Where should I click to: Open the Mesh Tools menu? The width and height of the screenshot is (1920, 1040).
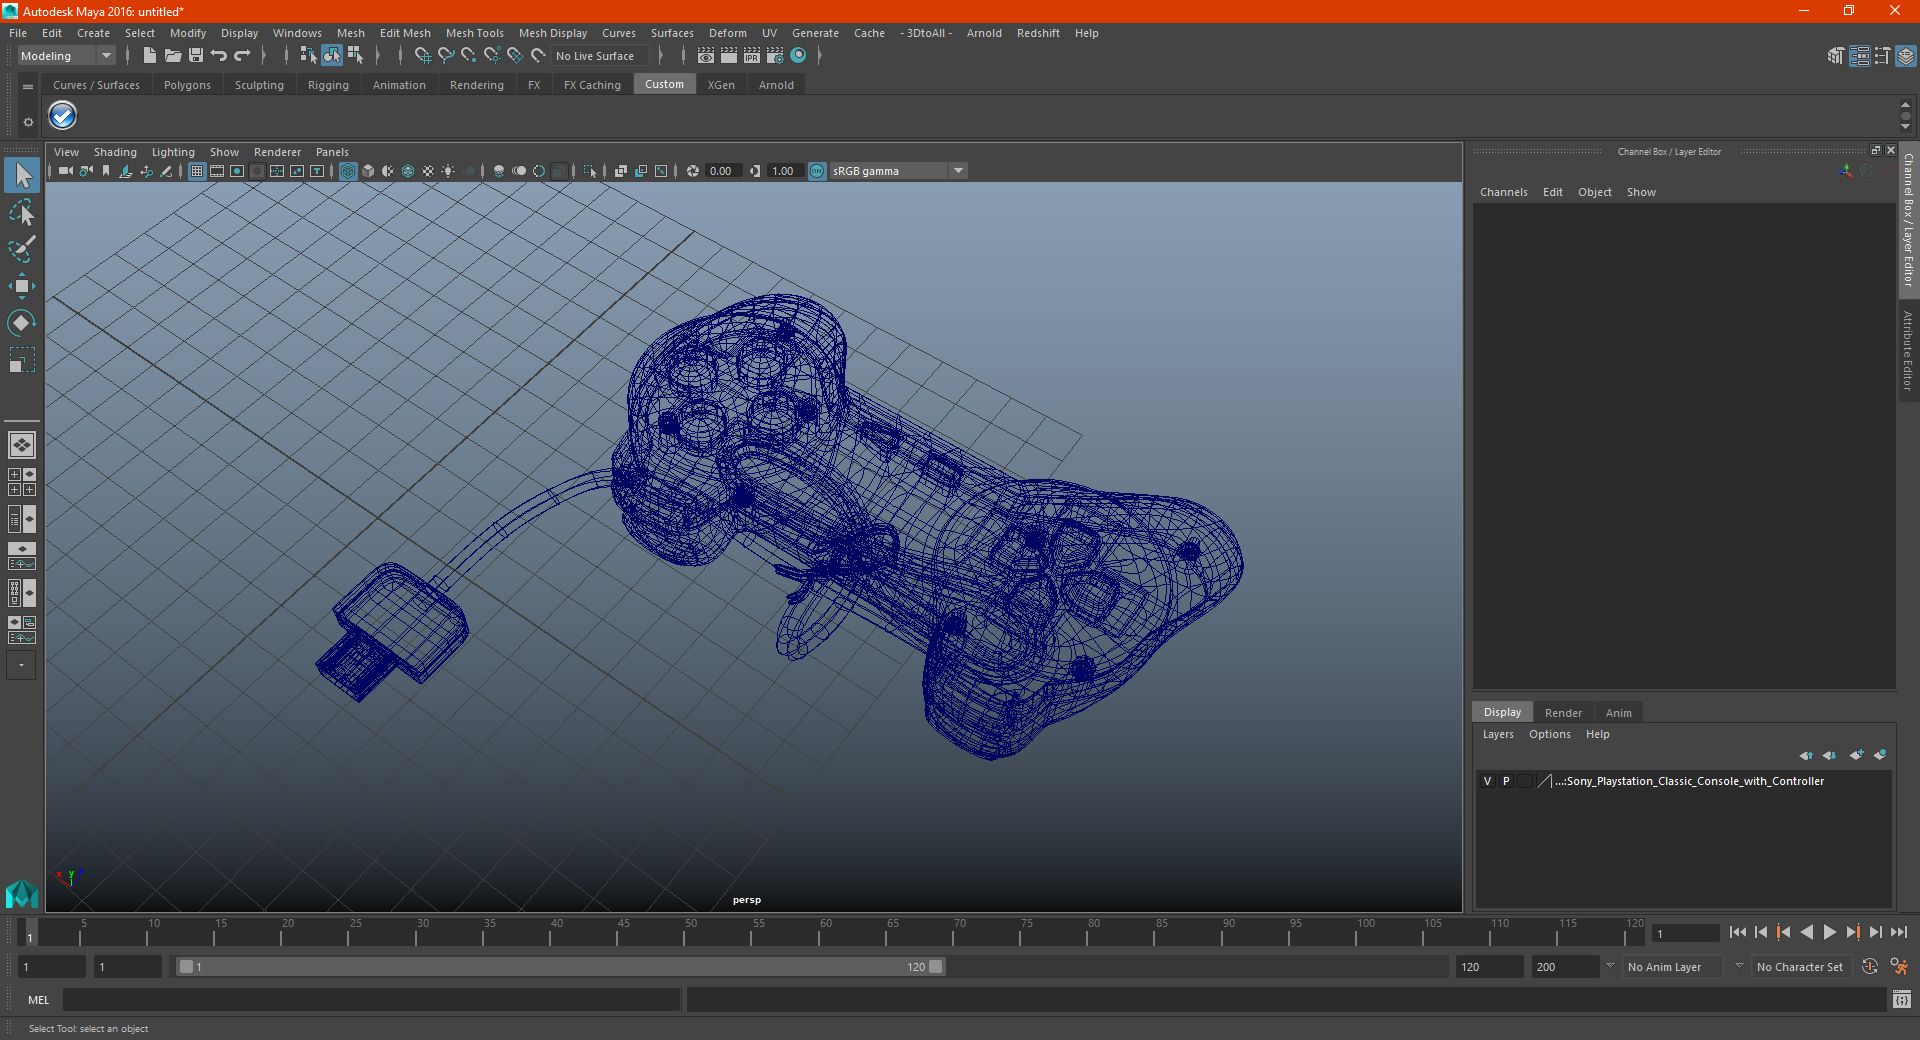click(x=475, y=33)
